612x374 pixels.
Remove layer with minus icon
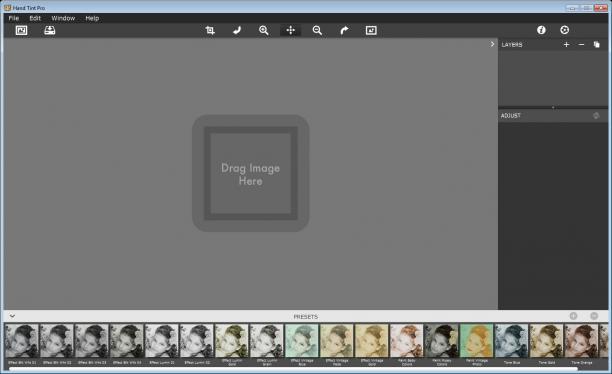[581, 45]
